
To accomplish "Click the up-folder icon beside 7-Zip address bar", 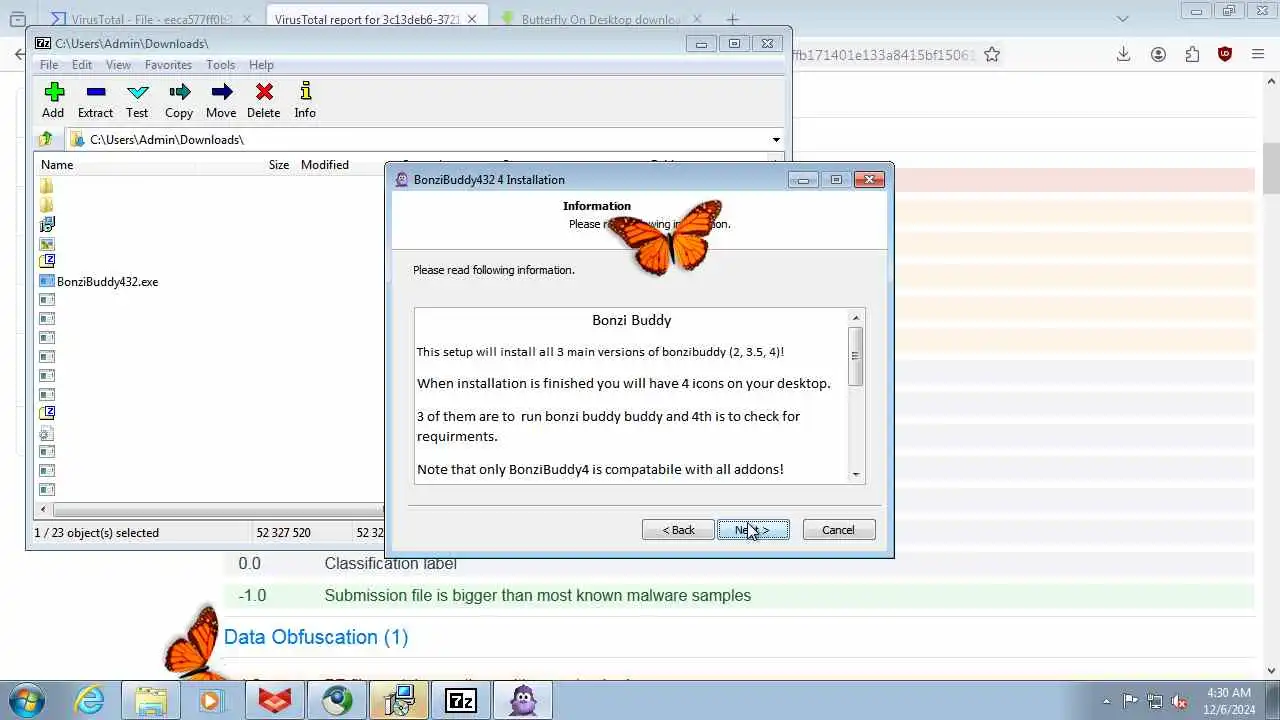I will [46, 139].
